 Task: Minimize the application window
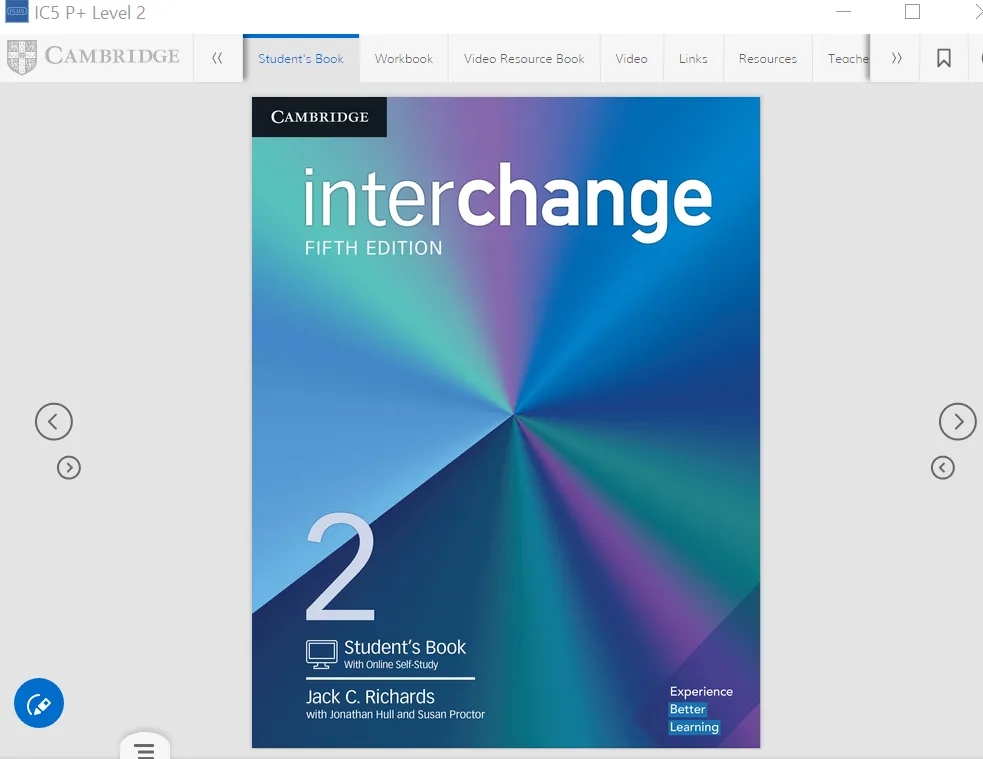pyautogui.click(x=844, y=11)
